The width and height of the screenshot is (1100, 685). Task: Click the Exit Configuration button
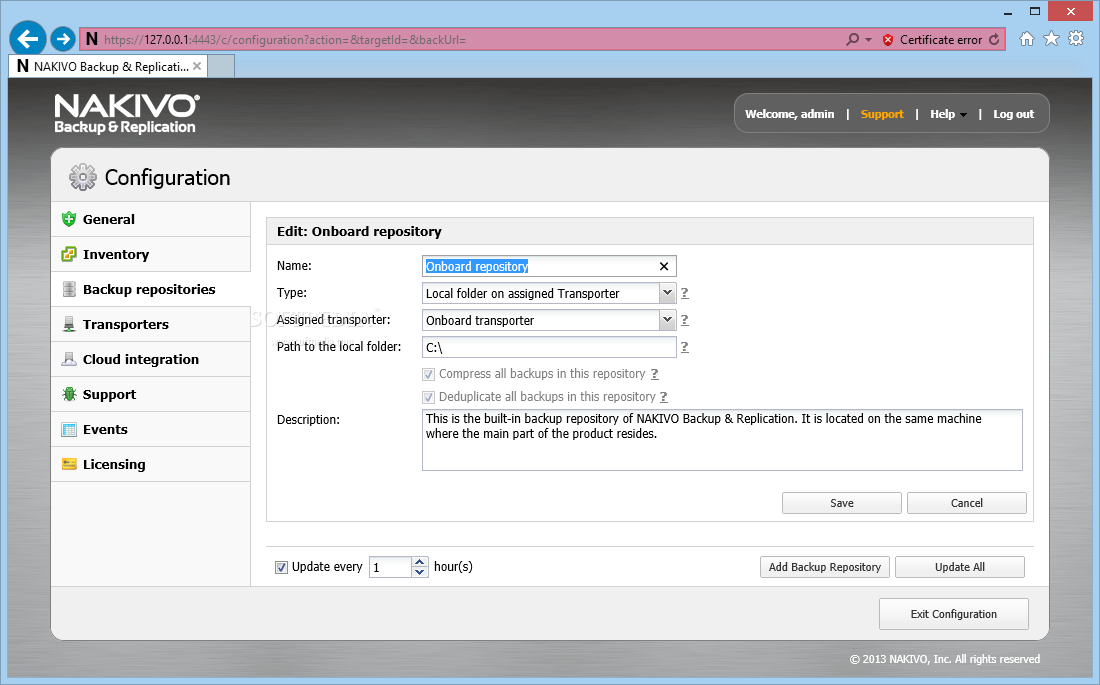pyautogui.click(x=954, y=614)
